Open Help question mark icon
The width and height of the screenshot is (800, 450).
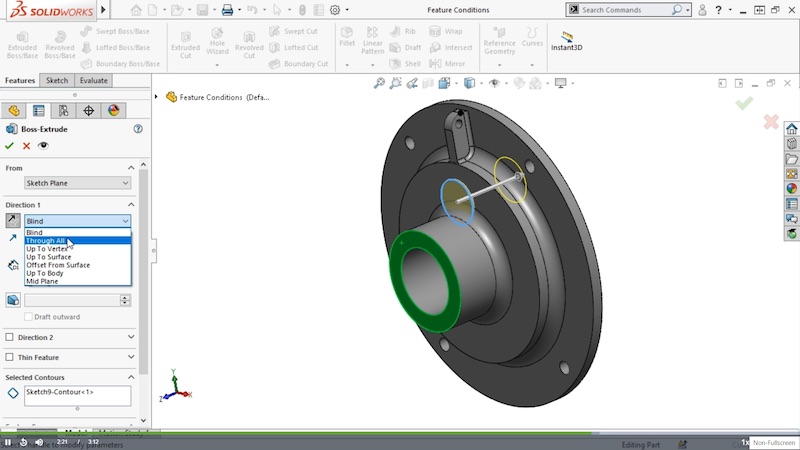(718, 10)
